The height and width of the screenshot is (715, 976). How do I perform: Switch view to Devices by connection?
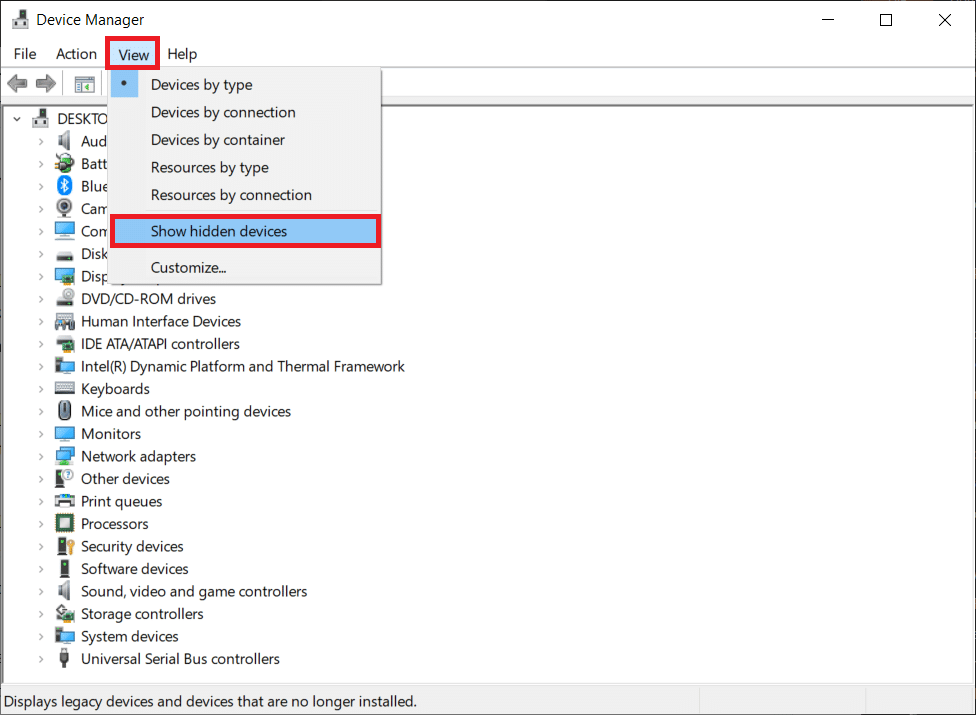(223, 112)
